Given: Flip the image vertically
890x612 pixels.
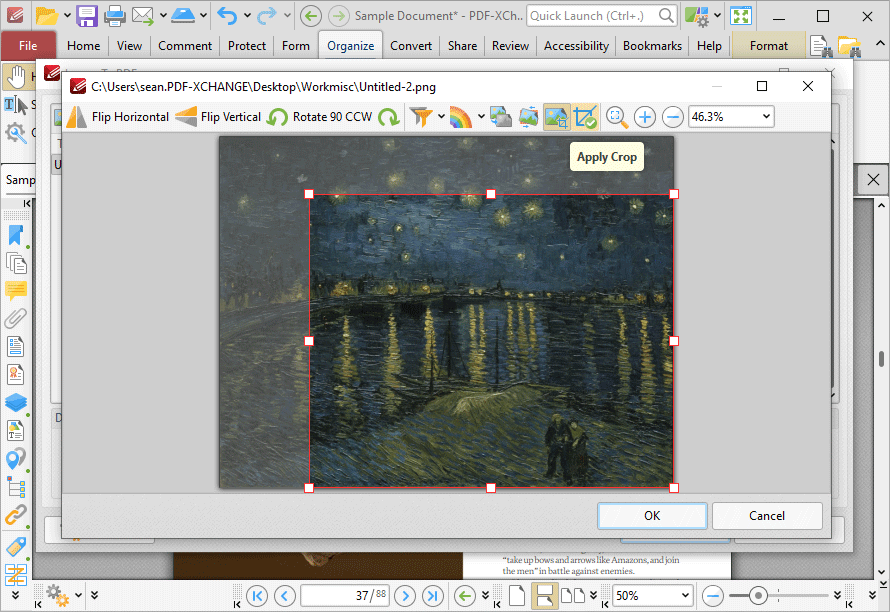Looking at the screenshot, I should [x=219, y=117].
